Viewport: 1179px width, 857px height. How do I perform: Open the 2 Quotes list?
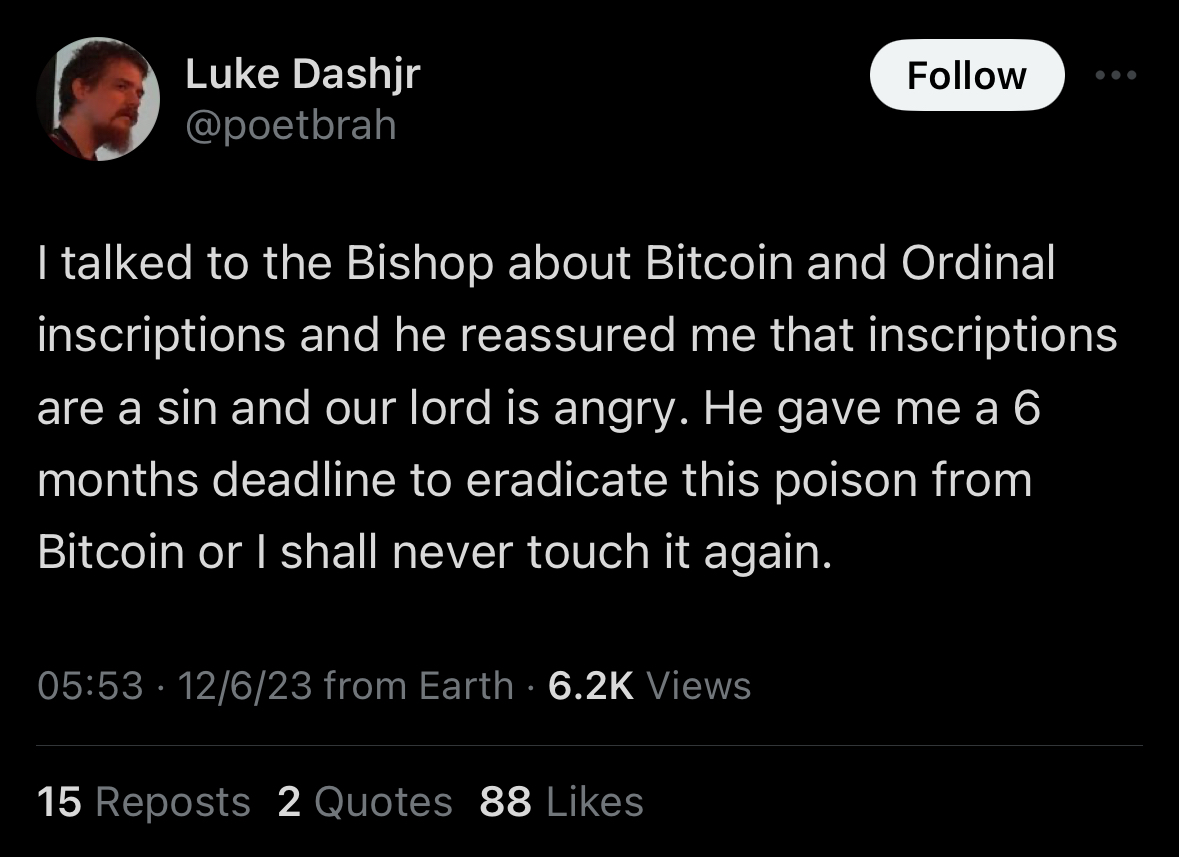tap(365, 802)
